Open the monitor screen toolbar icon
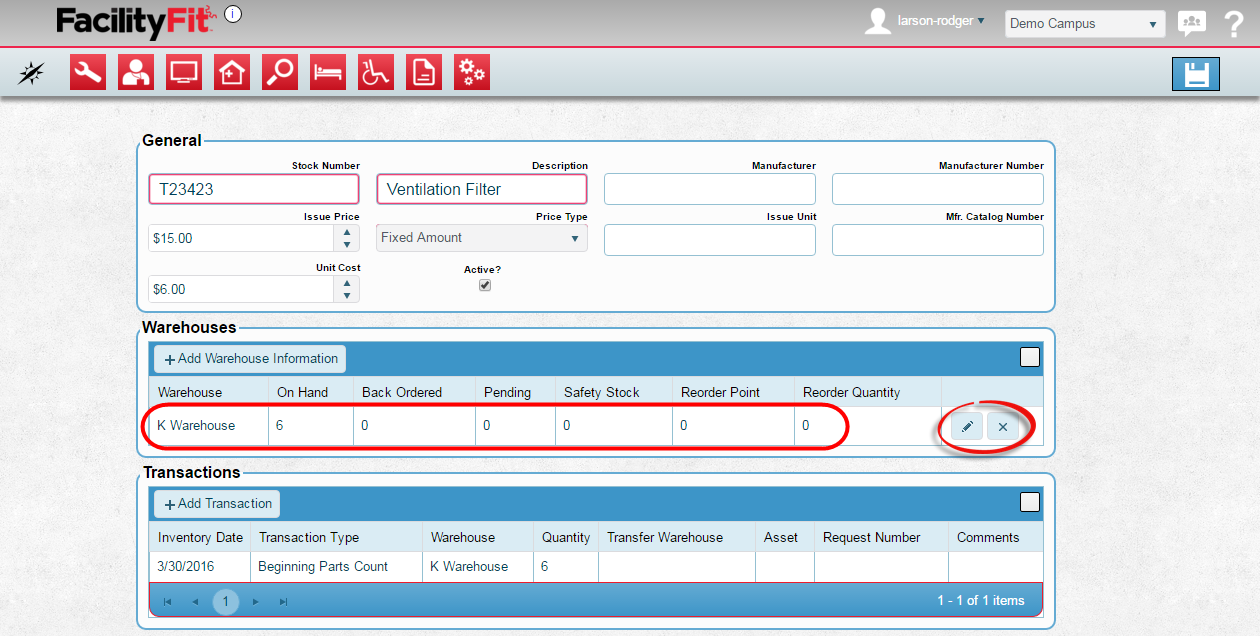Image resolution: width=1260 pixels, height=636 pixels. point(184,73)
